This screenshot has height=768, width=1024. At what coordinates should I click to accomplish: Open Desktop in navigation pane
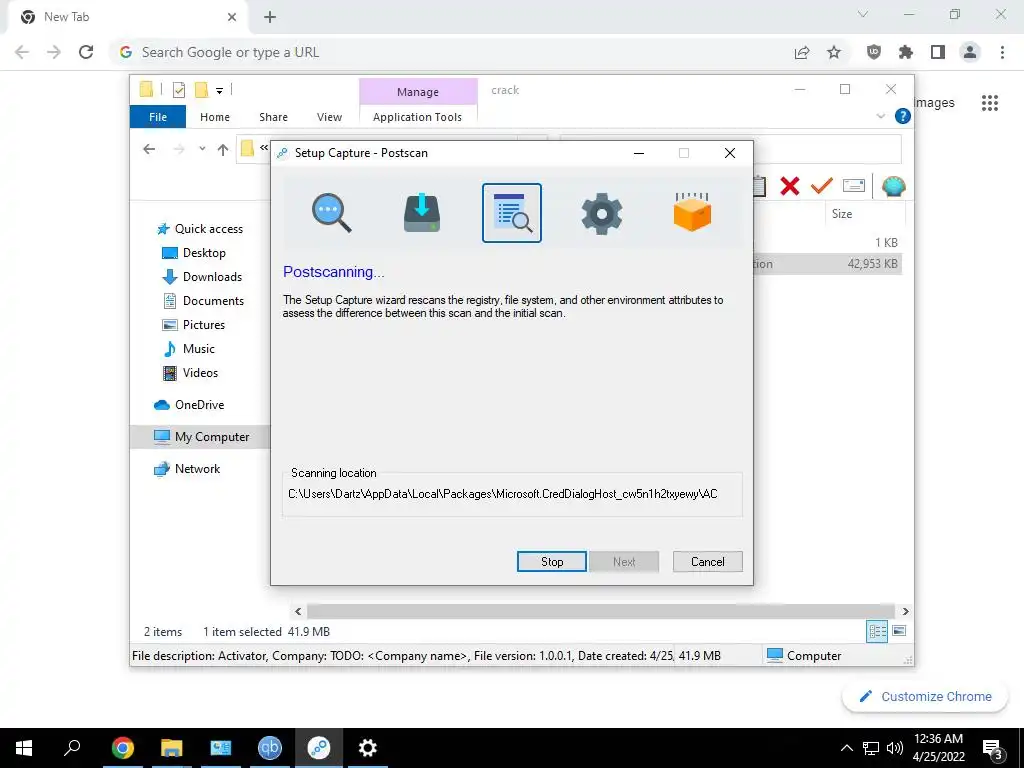pyautogui.click(x=194, y=253)
